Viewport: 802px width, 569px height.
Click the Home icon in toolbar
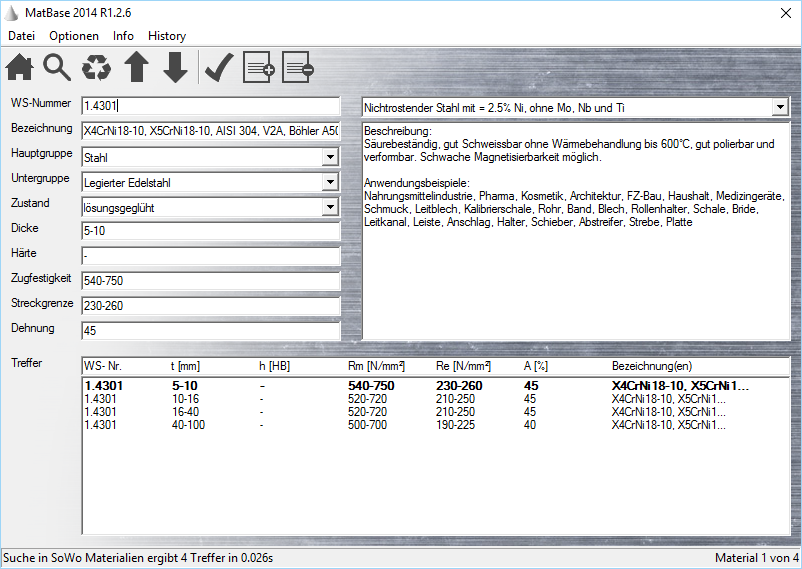coord(19,68)
